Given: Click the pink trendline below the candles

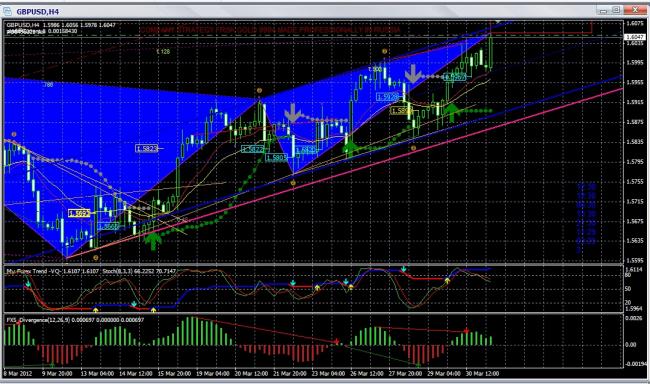Looking at the screenshot, I should click(x=344, y=173).
